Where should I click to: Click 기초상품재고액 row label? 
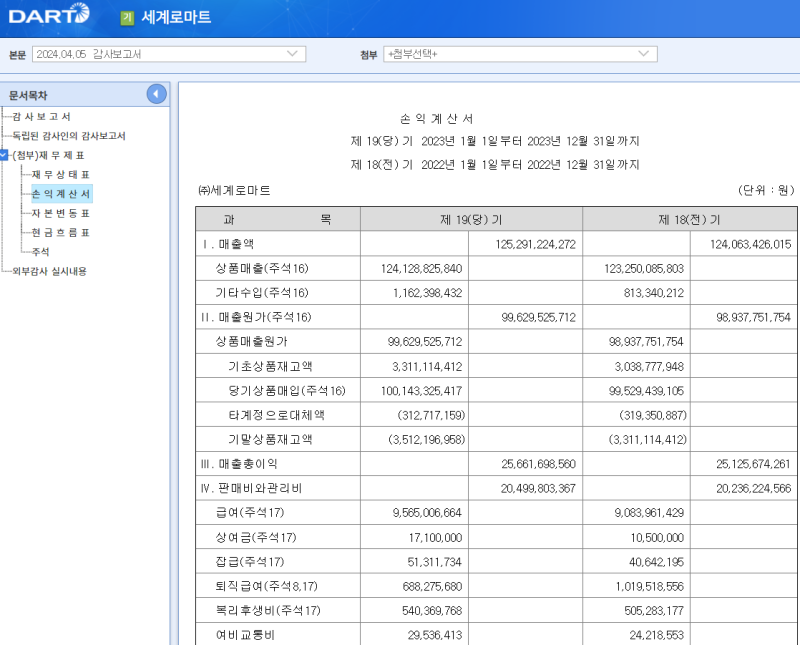(270, 366)
